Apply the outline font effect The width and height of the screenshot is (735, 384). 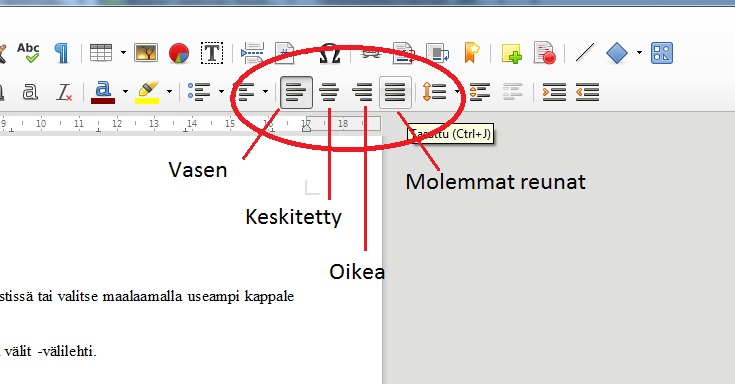(x=30, y=92)
